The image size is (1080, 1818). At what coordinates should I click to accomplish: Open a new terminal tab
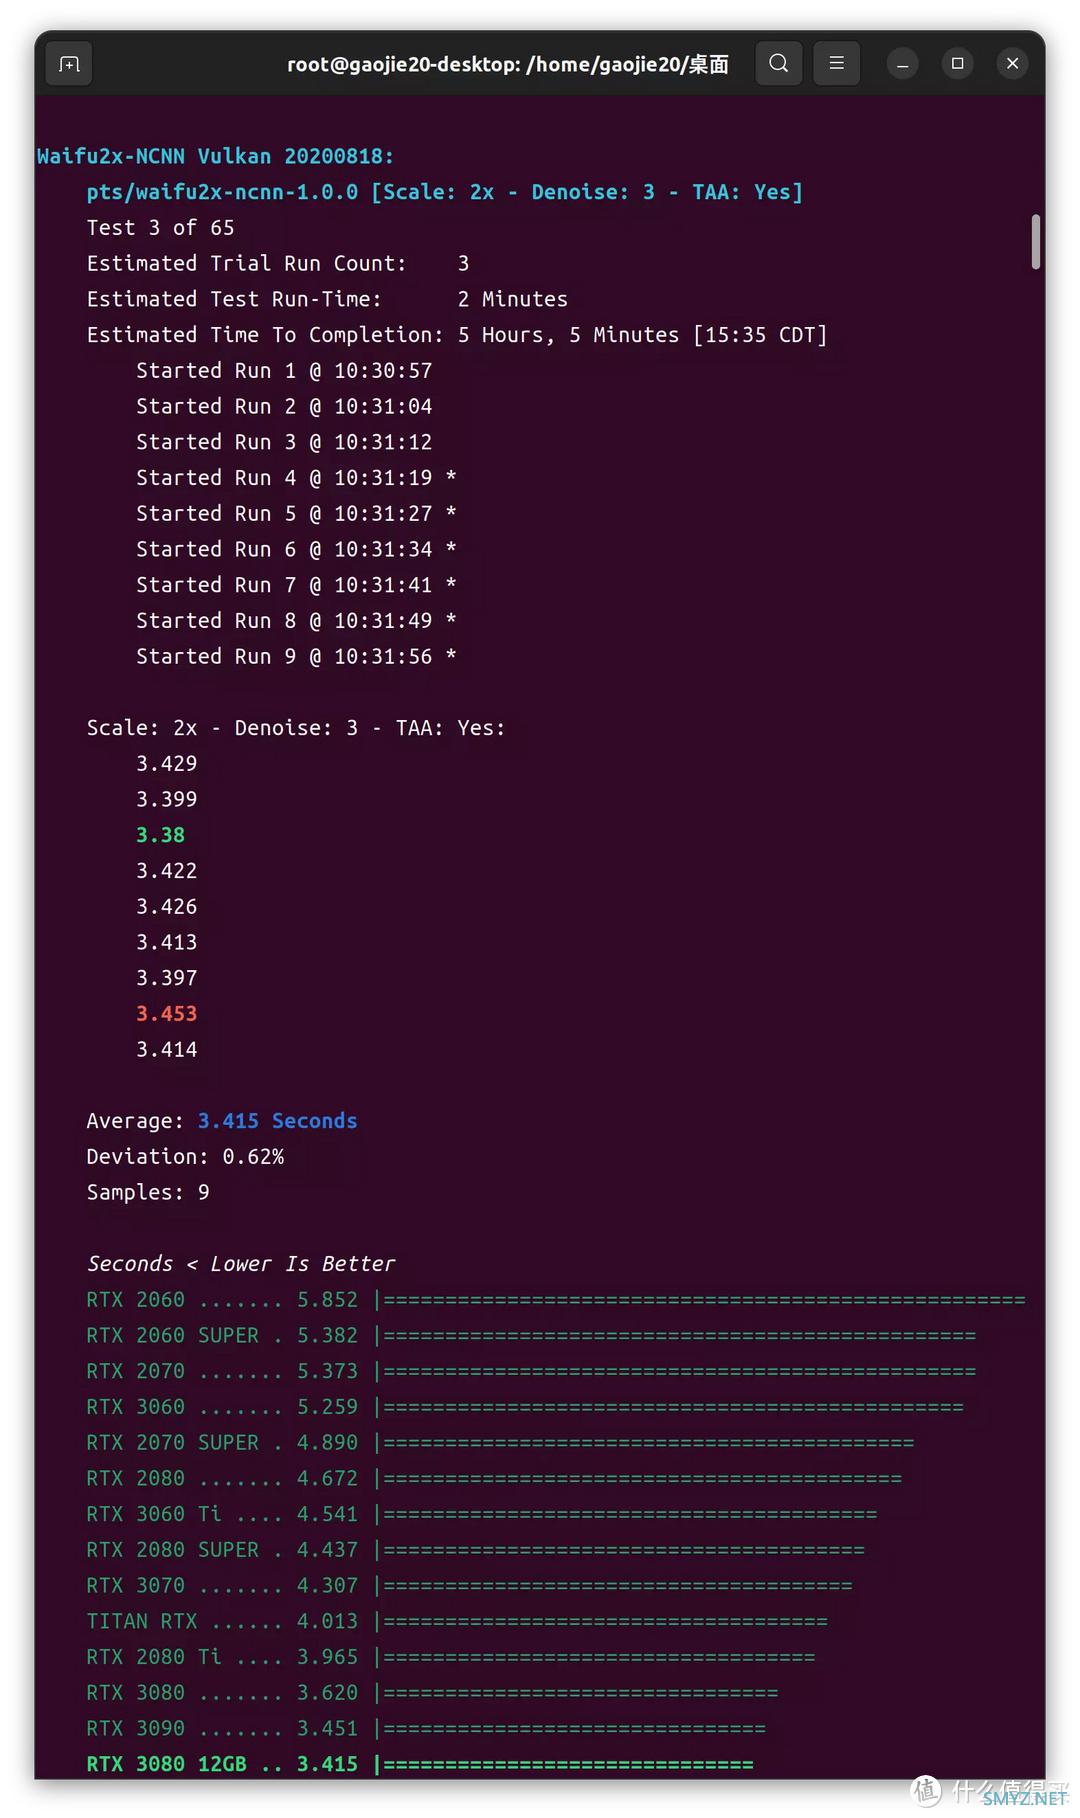(69, 64)
